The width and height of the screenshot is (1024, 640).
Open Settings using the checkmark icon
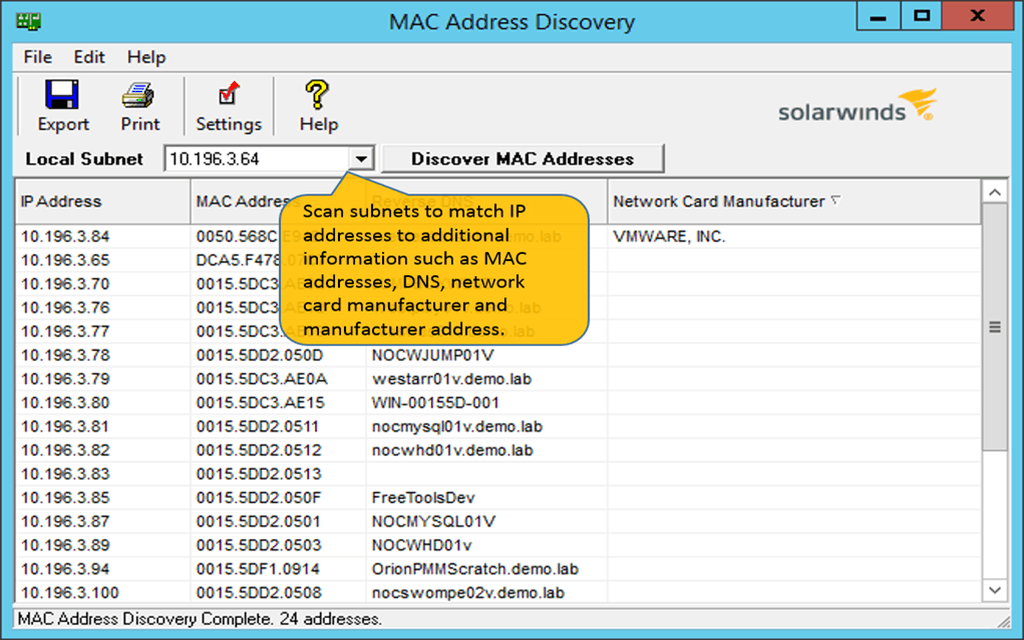pos(228,95)
